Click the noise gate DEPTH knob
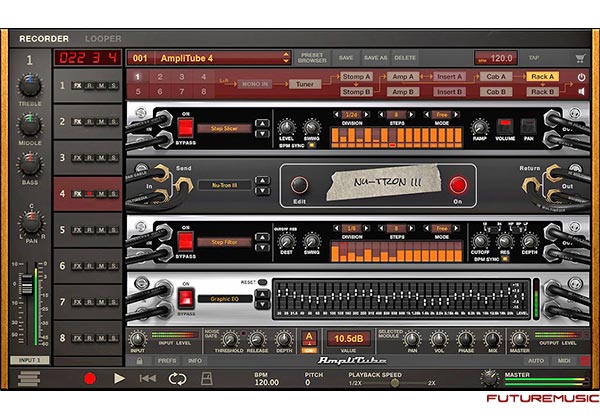This screenshot has height=420, width=600. (x=284, y=339)
